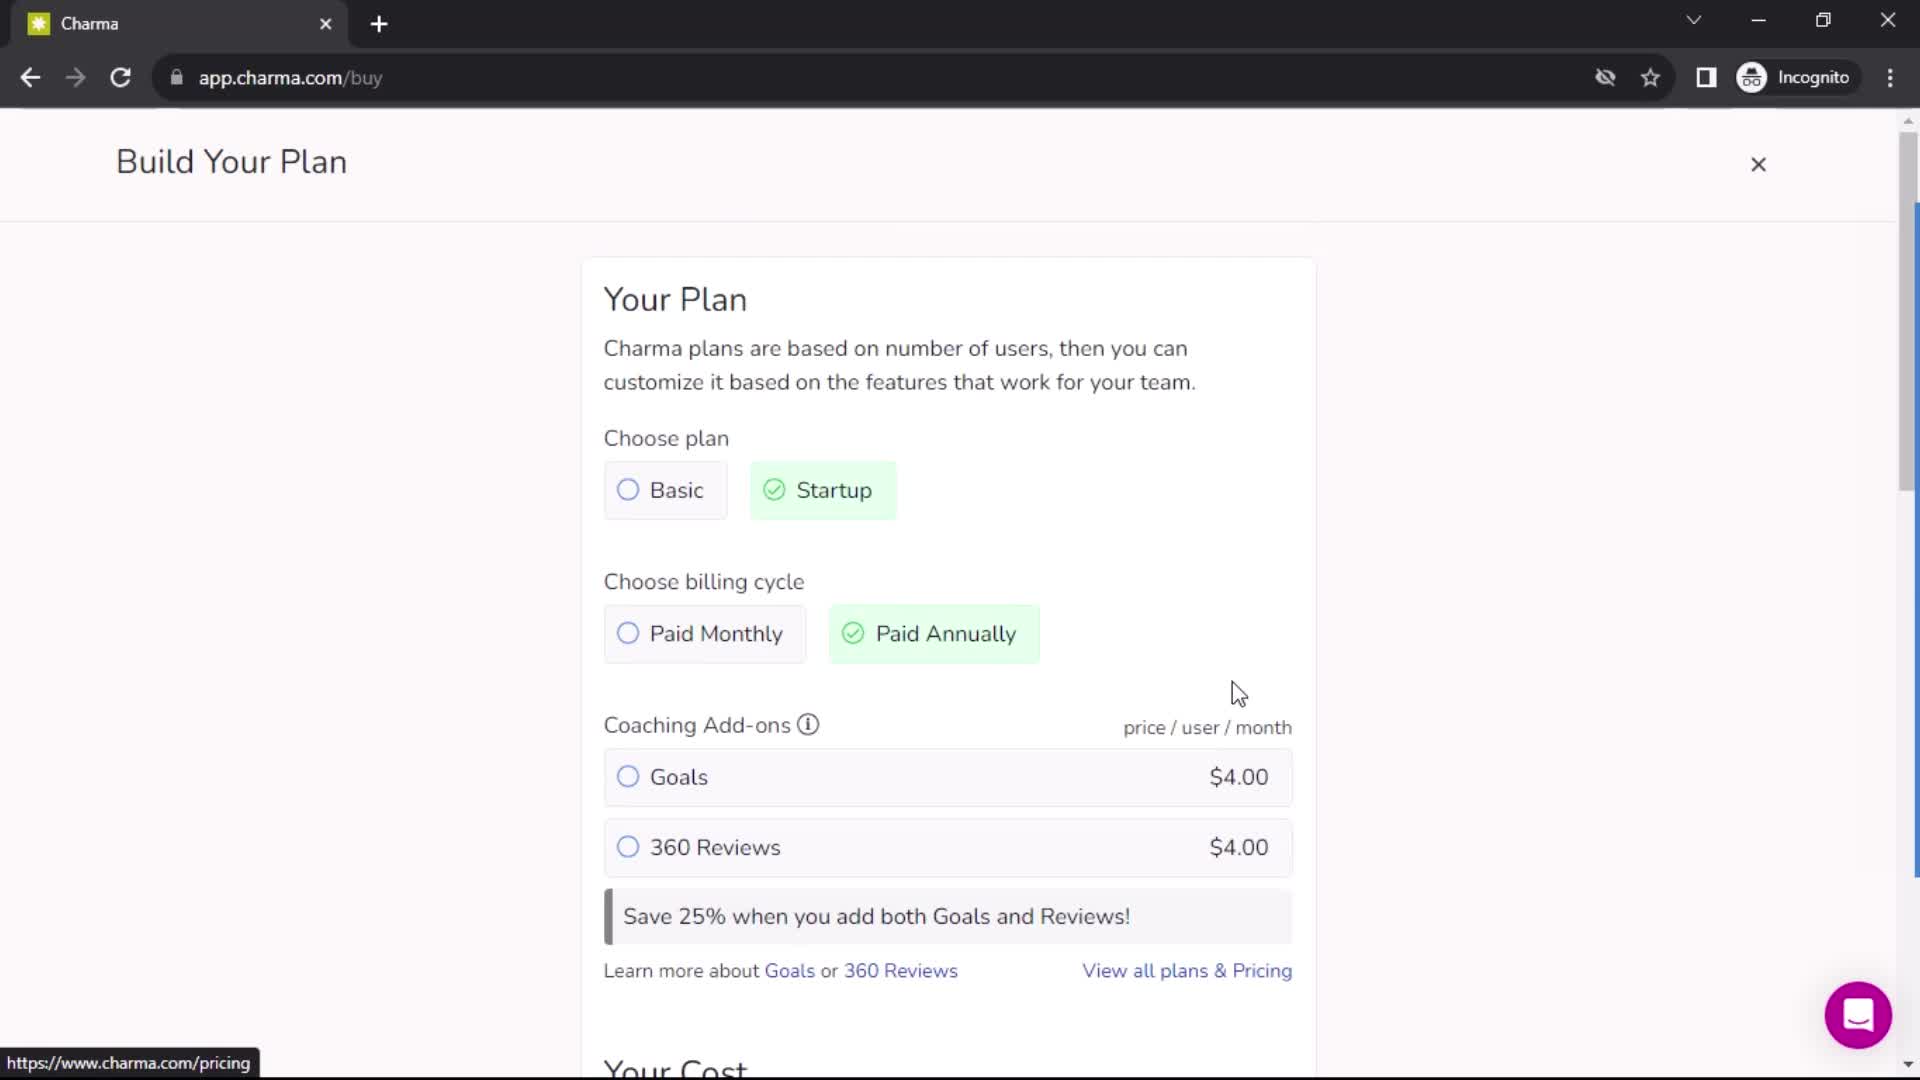Go forward in browser history

click(x=75, y=78)
